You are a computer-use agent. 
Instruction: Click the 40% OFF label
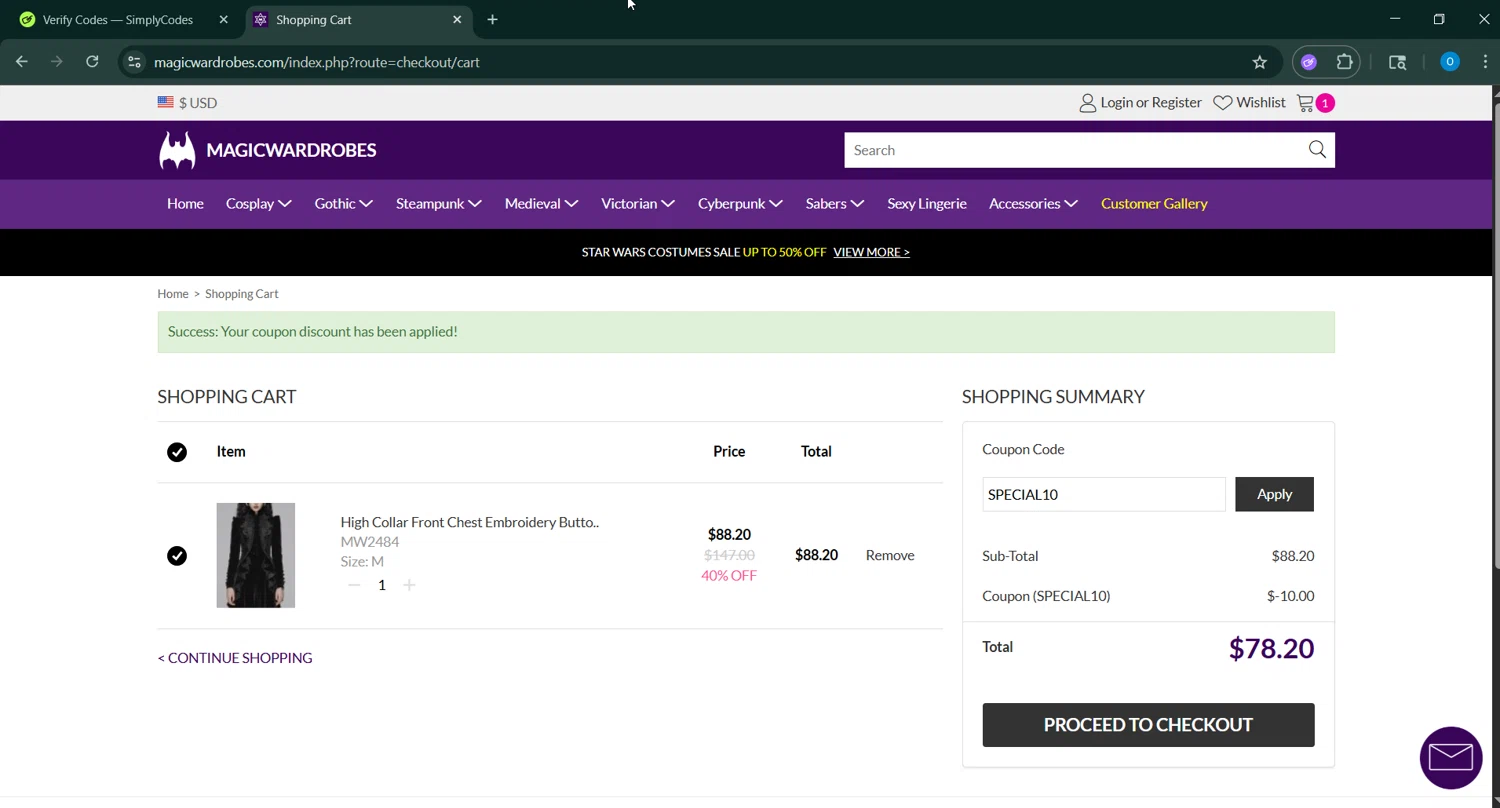(x=729, y=576)
